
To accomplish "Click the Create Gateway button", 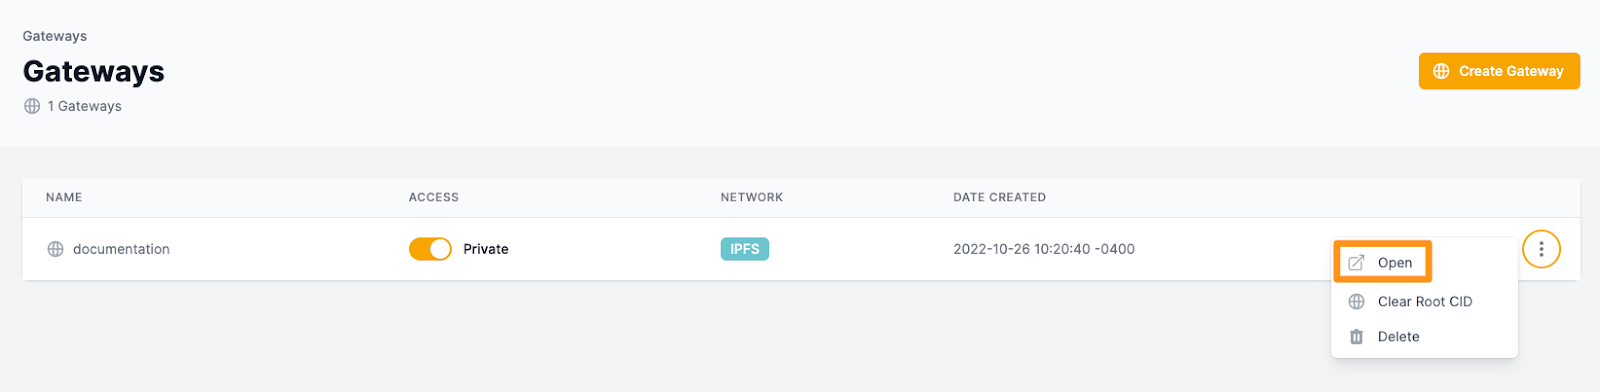I will tap(1498, 71).
